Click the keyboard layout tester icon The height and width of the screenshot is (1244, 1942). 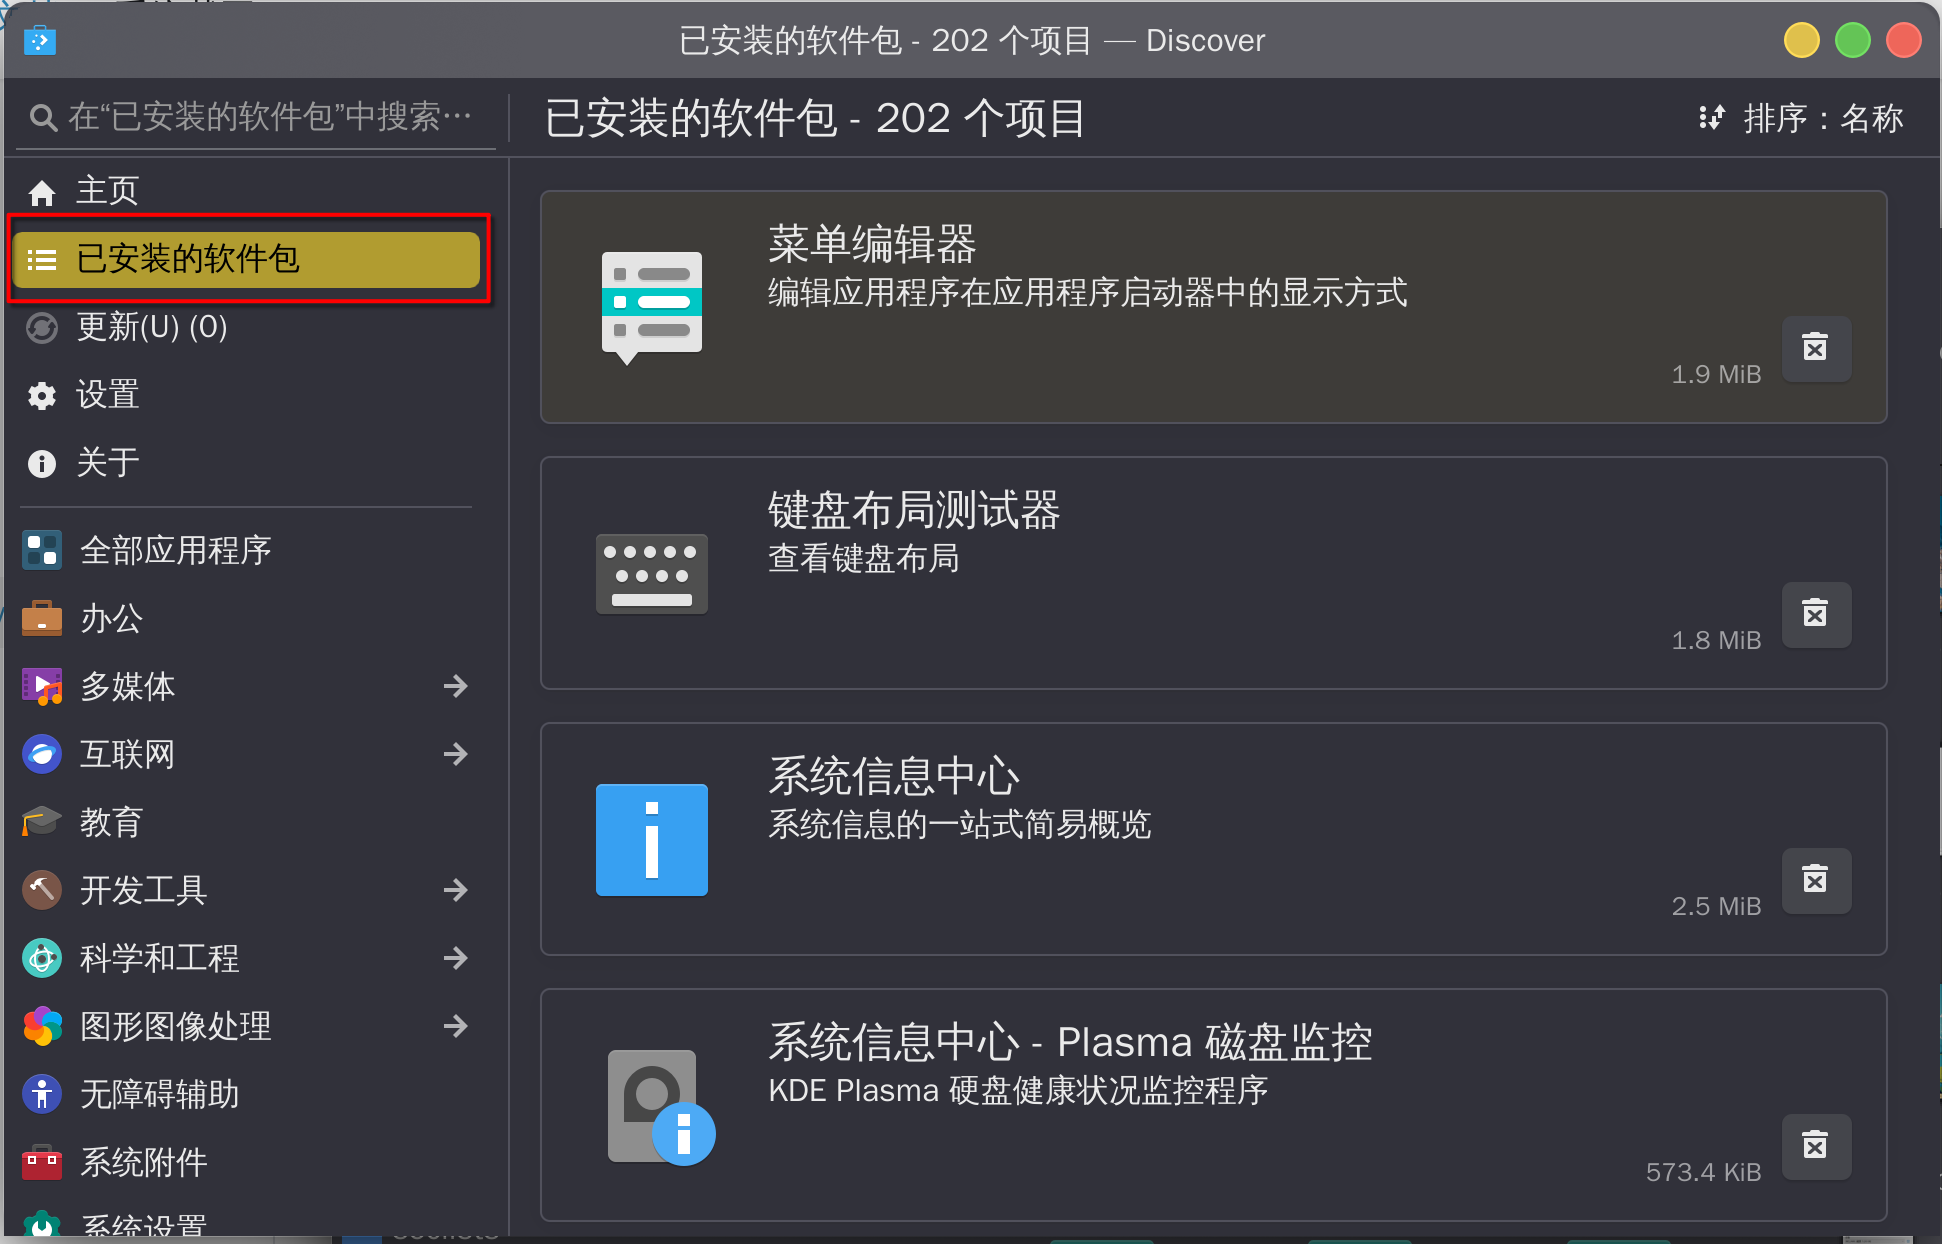652,574
